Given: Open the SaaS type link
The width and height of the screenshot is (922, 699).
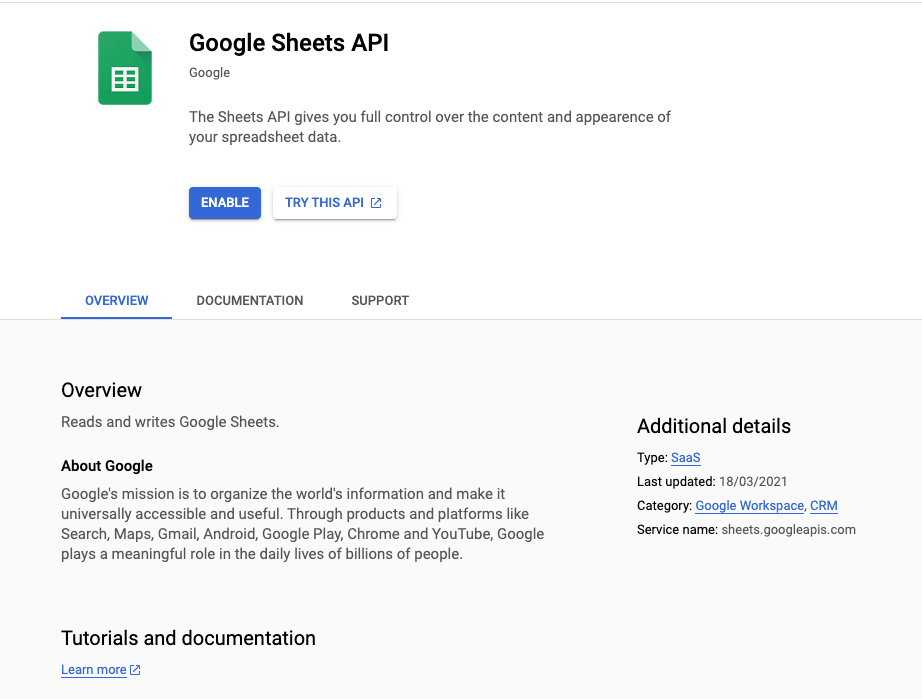Looking at the screenshot, I should tap(685, 458).
